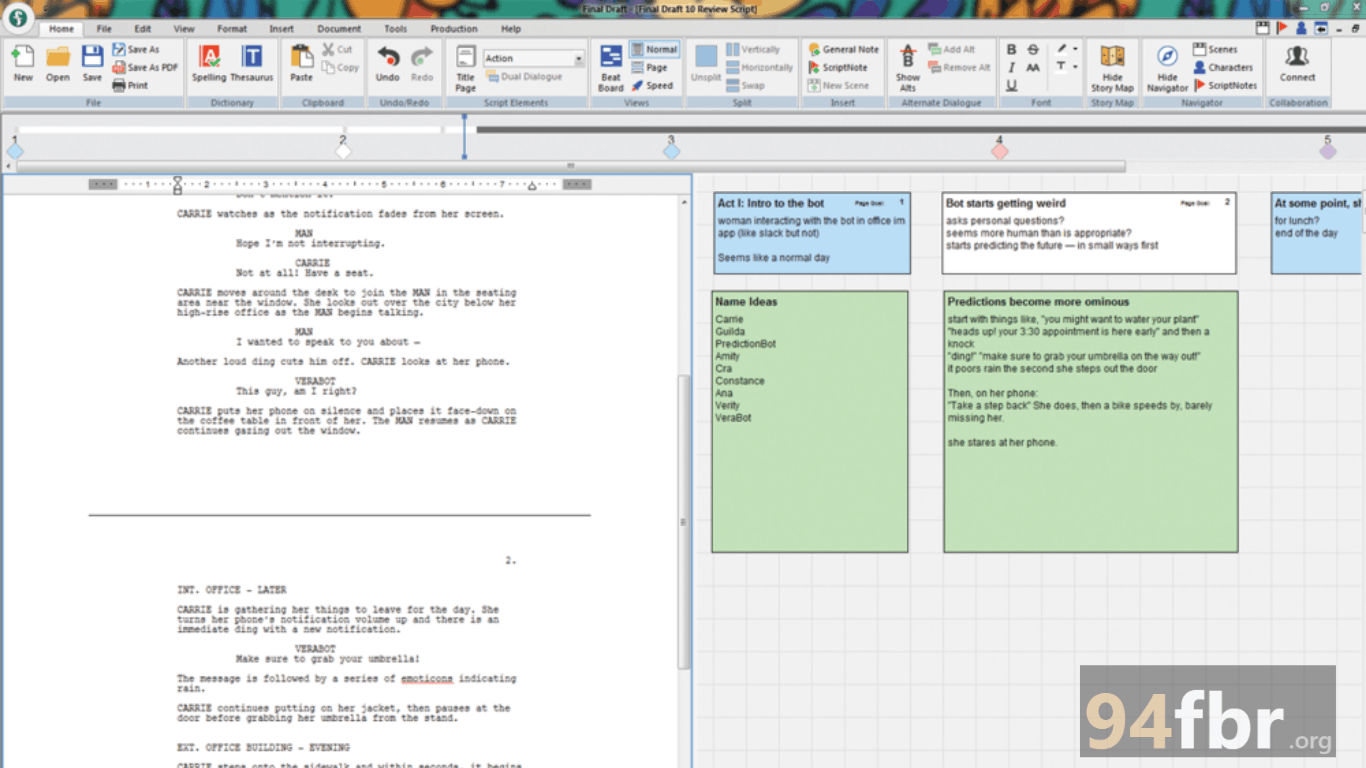Open the Edit ribbon tab
This screenshot has height=768, width=1366.
(142, 29)
